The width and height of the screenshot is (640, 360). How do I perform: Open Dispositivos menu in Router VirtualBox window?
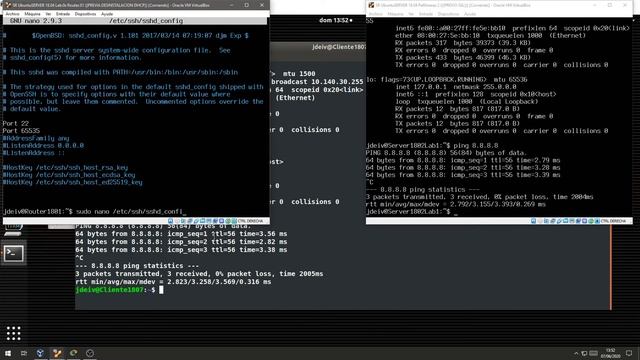85,14
